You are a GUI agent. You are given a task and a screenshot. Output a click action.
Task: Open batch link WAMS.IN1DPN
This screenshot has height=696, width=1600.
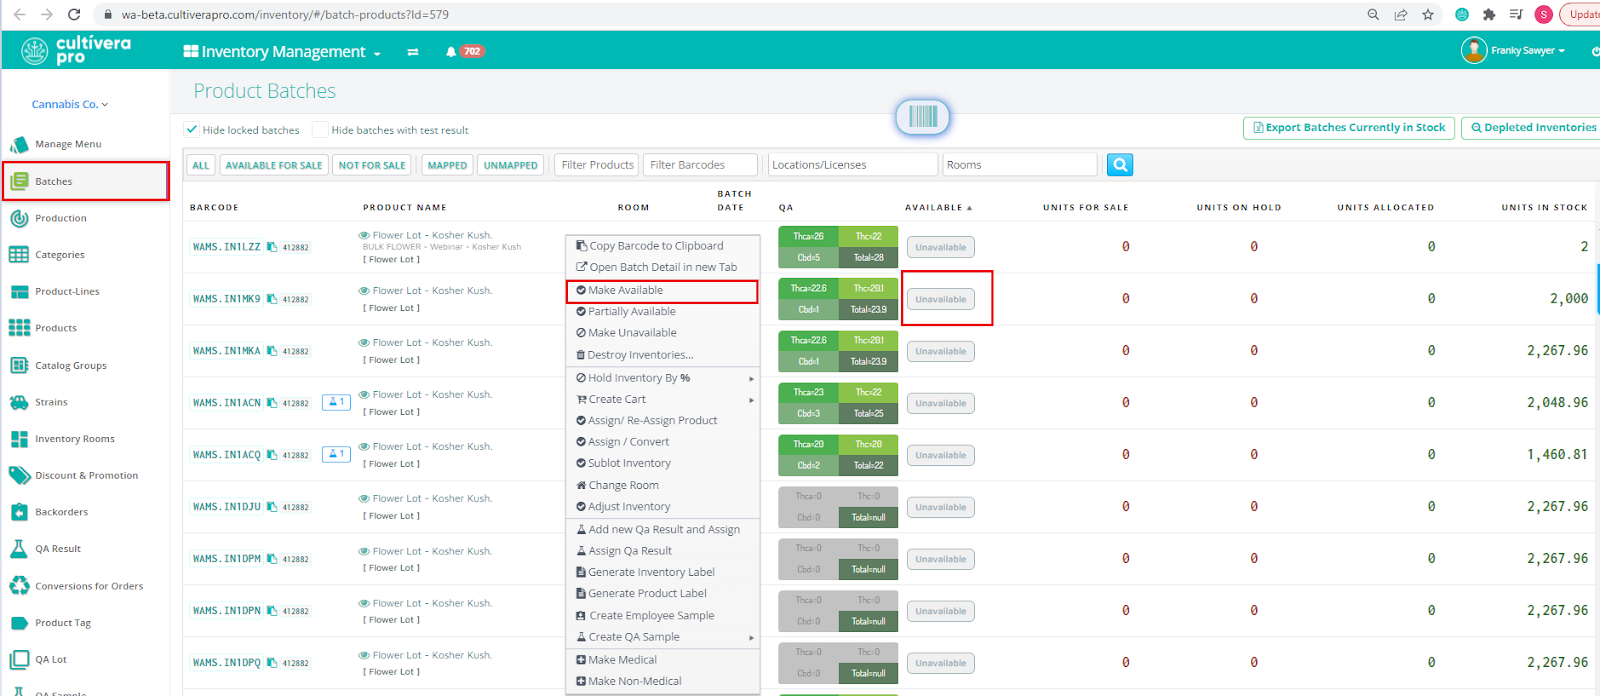(227, 611)
